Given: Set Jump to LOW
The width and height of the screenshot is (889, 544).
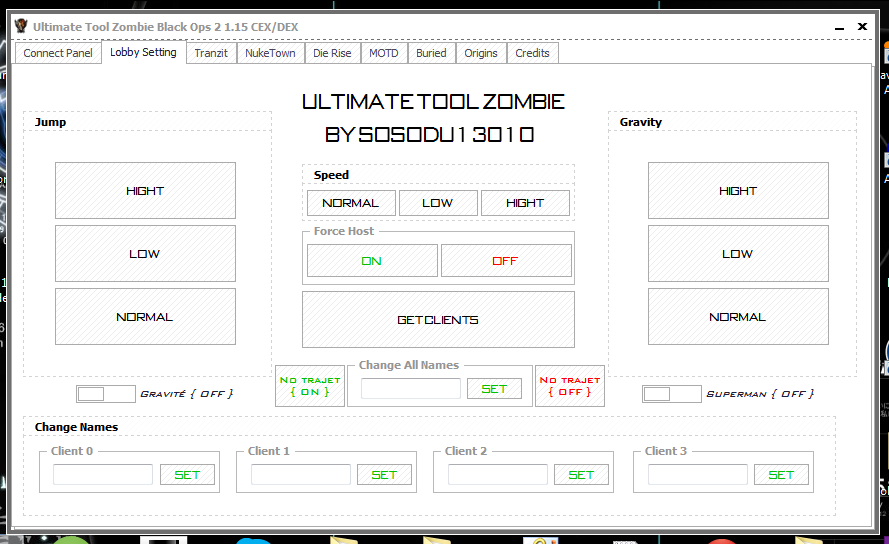Looking at the screenshot, I should [x=145, y=254].
